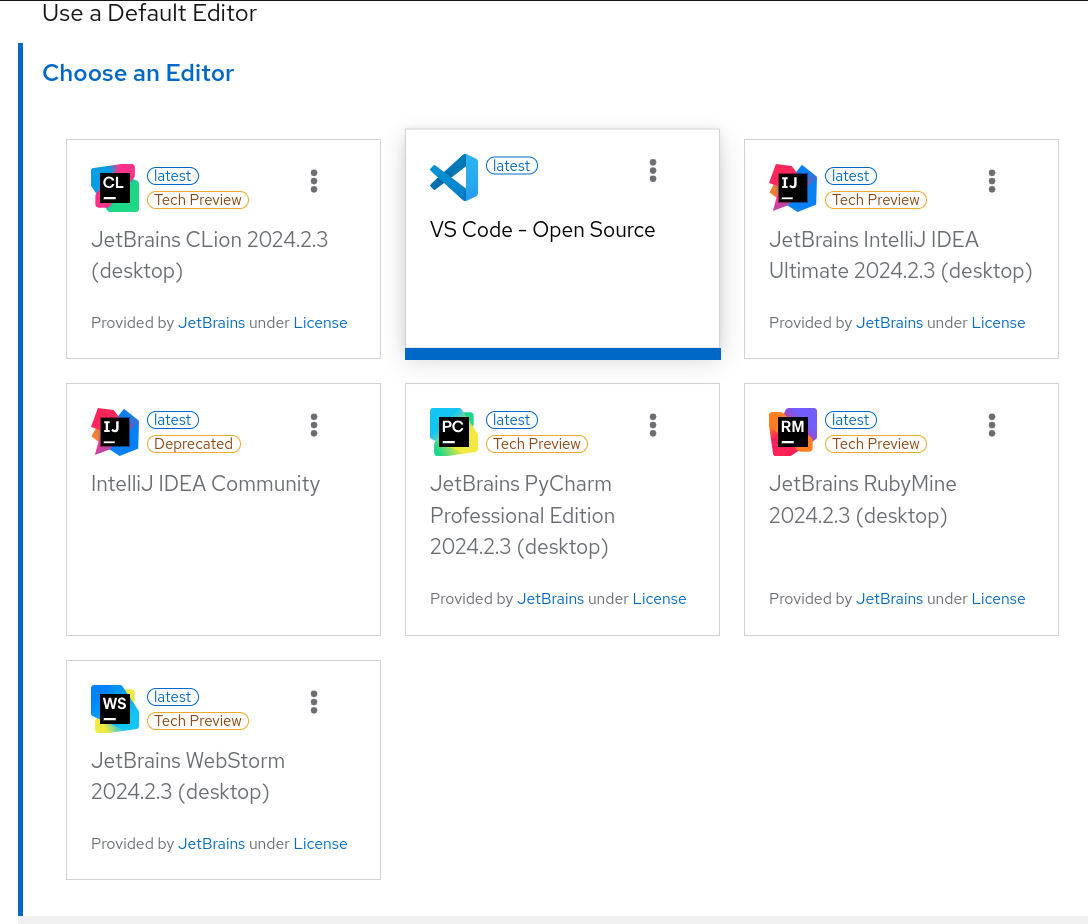Collapse the Choose an Editor section
The width and height of the screenshot is (1088, 924).
pyautogui.click(x=138, y=73)
